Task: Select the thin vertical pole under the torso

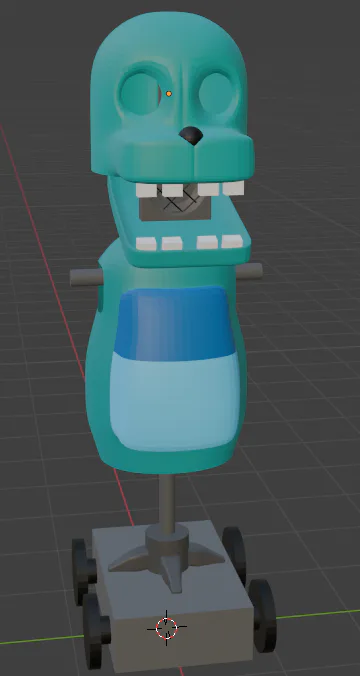Action: pyautogui.click(x=167, y=502)
